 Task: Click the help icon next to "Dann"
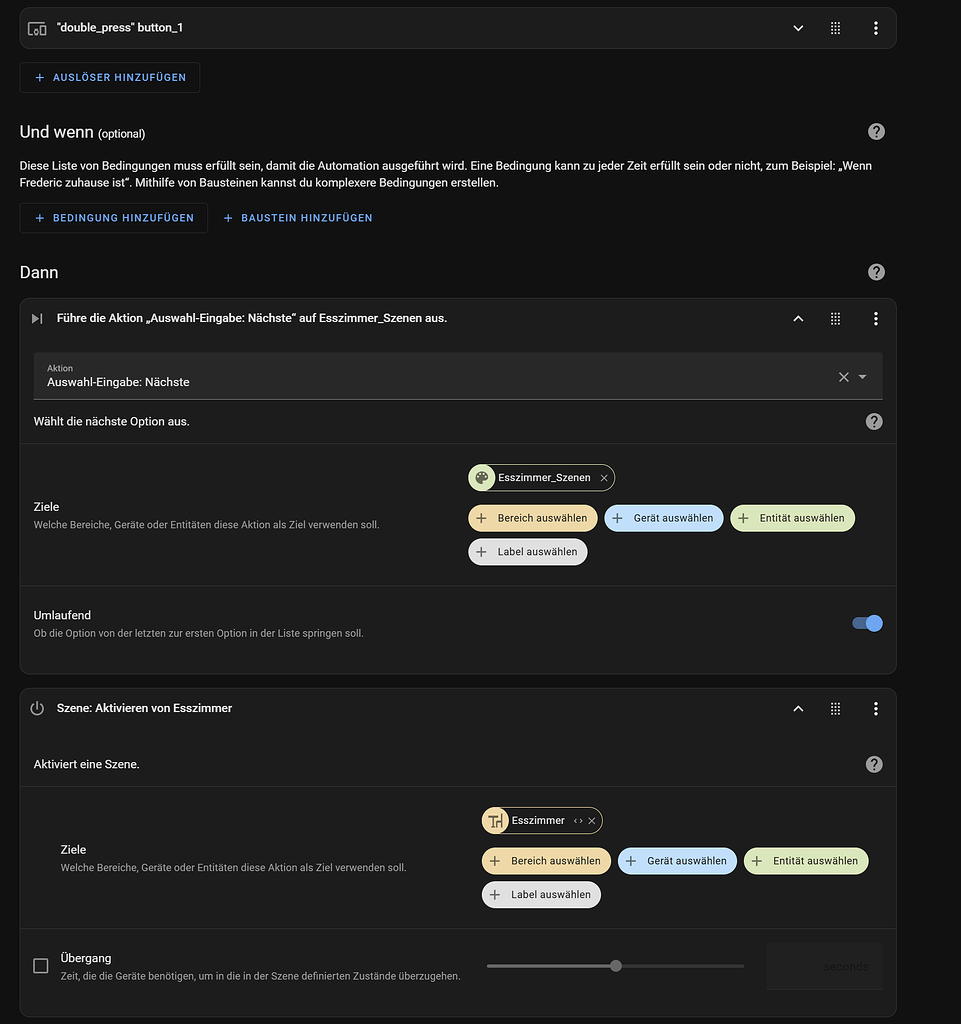876,271
